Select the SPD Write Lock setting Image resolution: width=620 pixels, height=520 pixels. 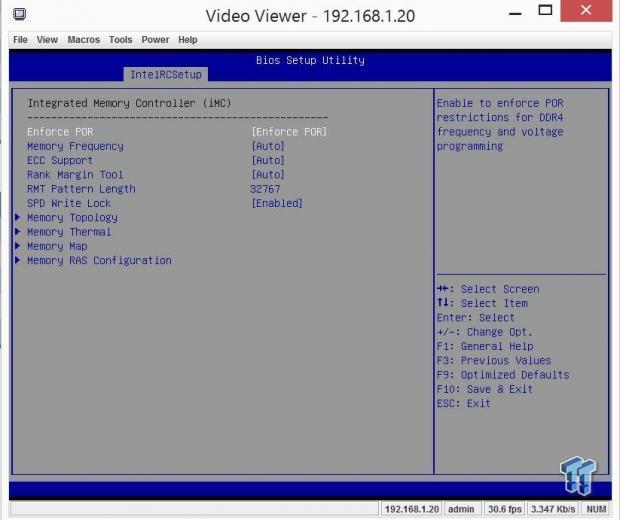click(69, 203)
